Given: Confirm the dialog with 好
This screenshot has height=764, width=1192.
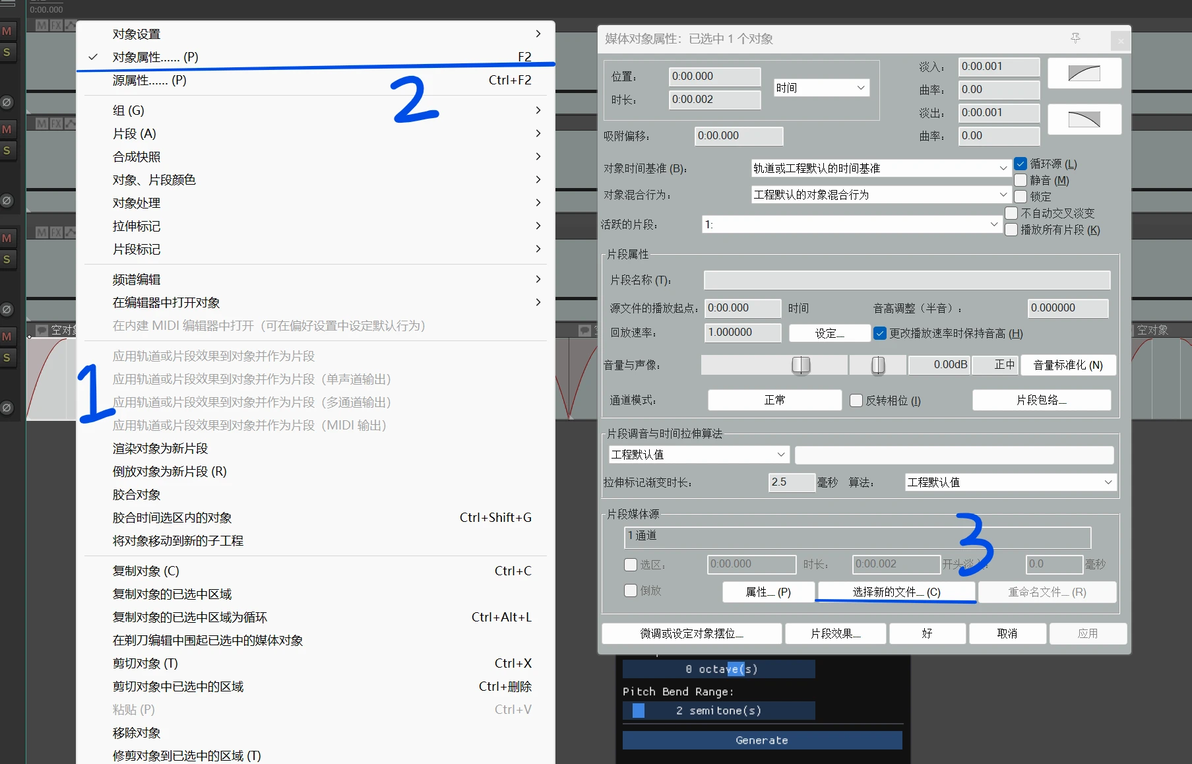Looking at the screenshot, I should [927, 633].
